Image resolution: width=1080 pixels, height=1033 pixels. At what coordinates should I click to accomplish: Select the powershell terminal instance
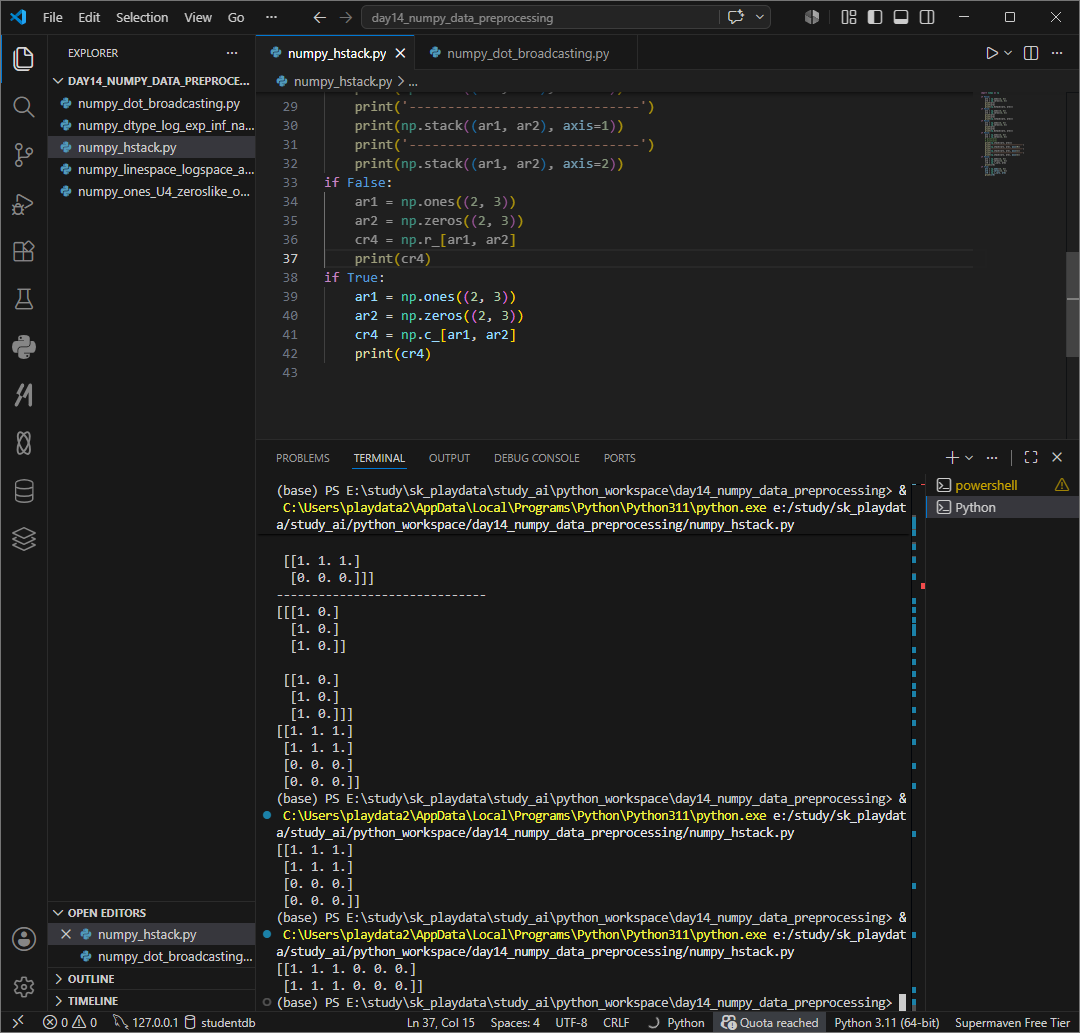[1001, 485]
